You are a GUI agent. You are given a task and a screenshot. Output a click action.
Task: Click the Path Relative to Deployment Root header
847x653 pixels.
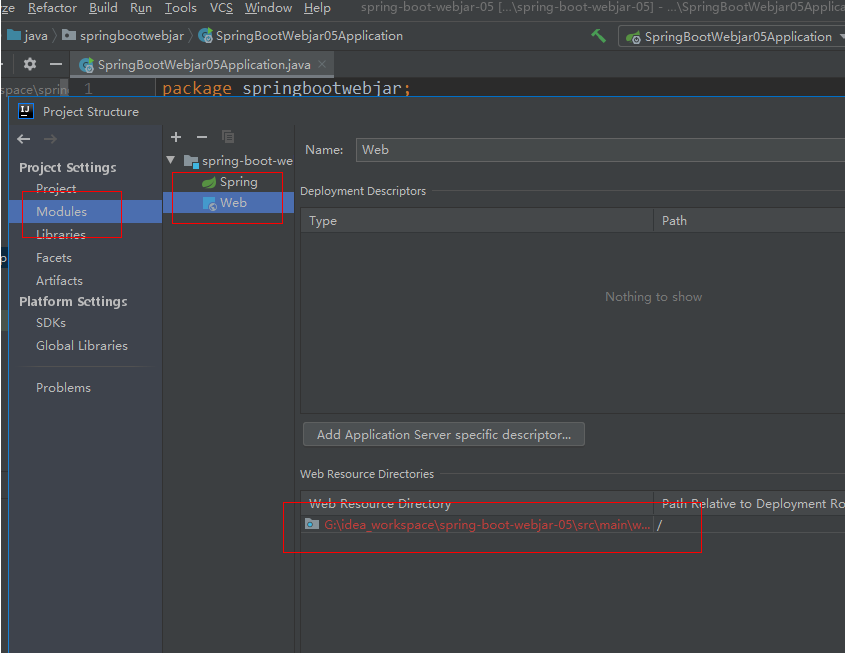pyautogui.click(x=750, y=504)
